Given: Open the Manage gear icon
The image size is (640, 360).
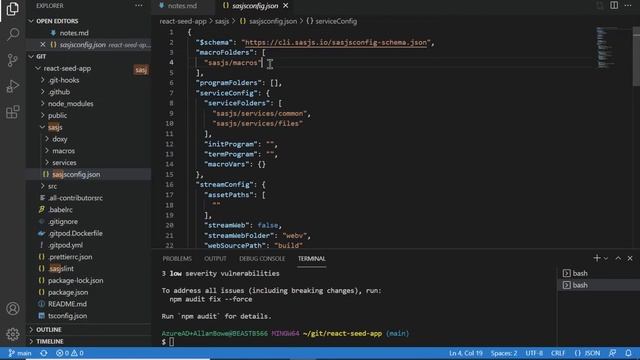Looking at the screenshot, I should pyautogui.click(x=13, y=334).
